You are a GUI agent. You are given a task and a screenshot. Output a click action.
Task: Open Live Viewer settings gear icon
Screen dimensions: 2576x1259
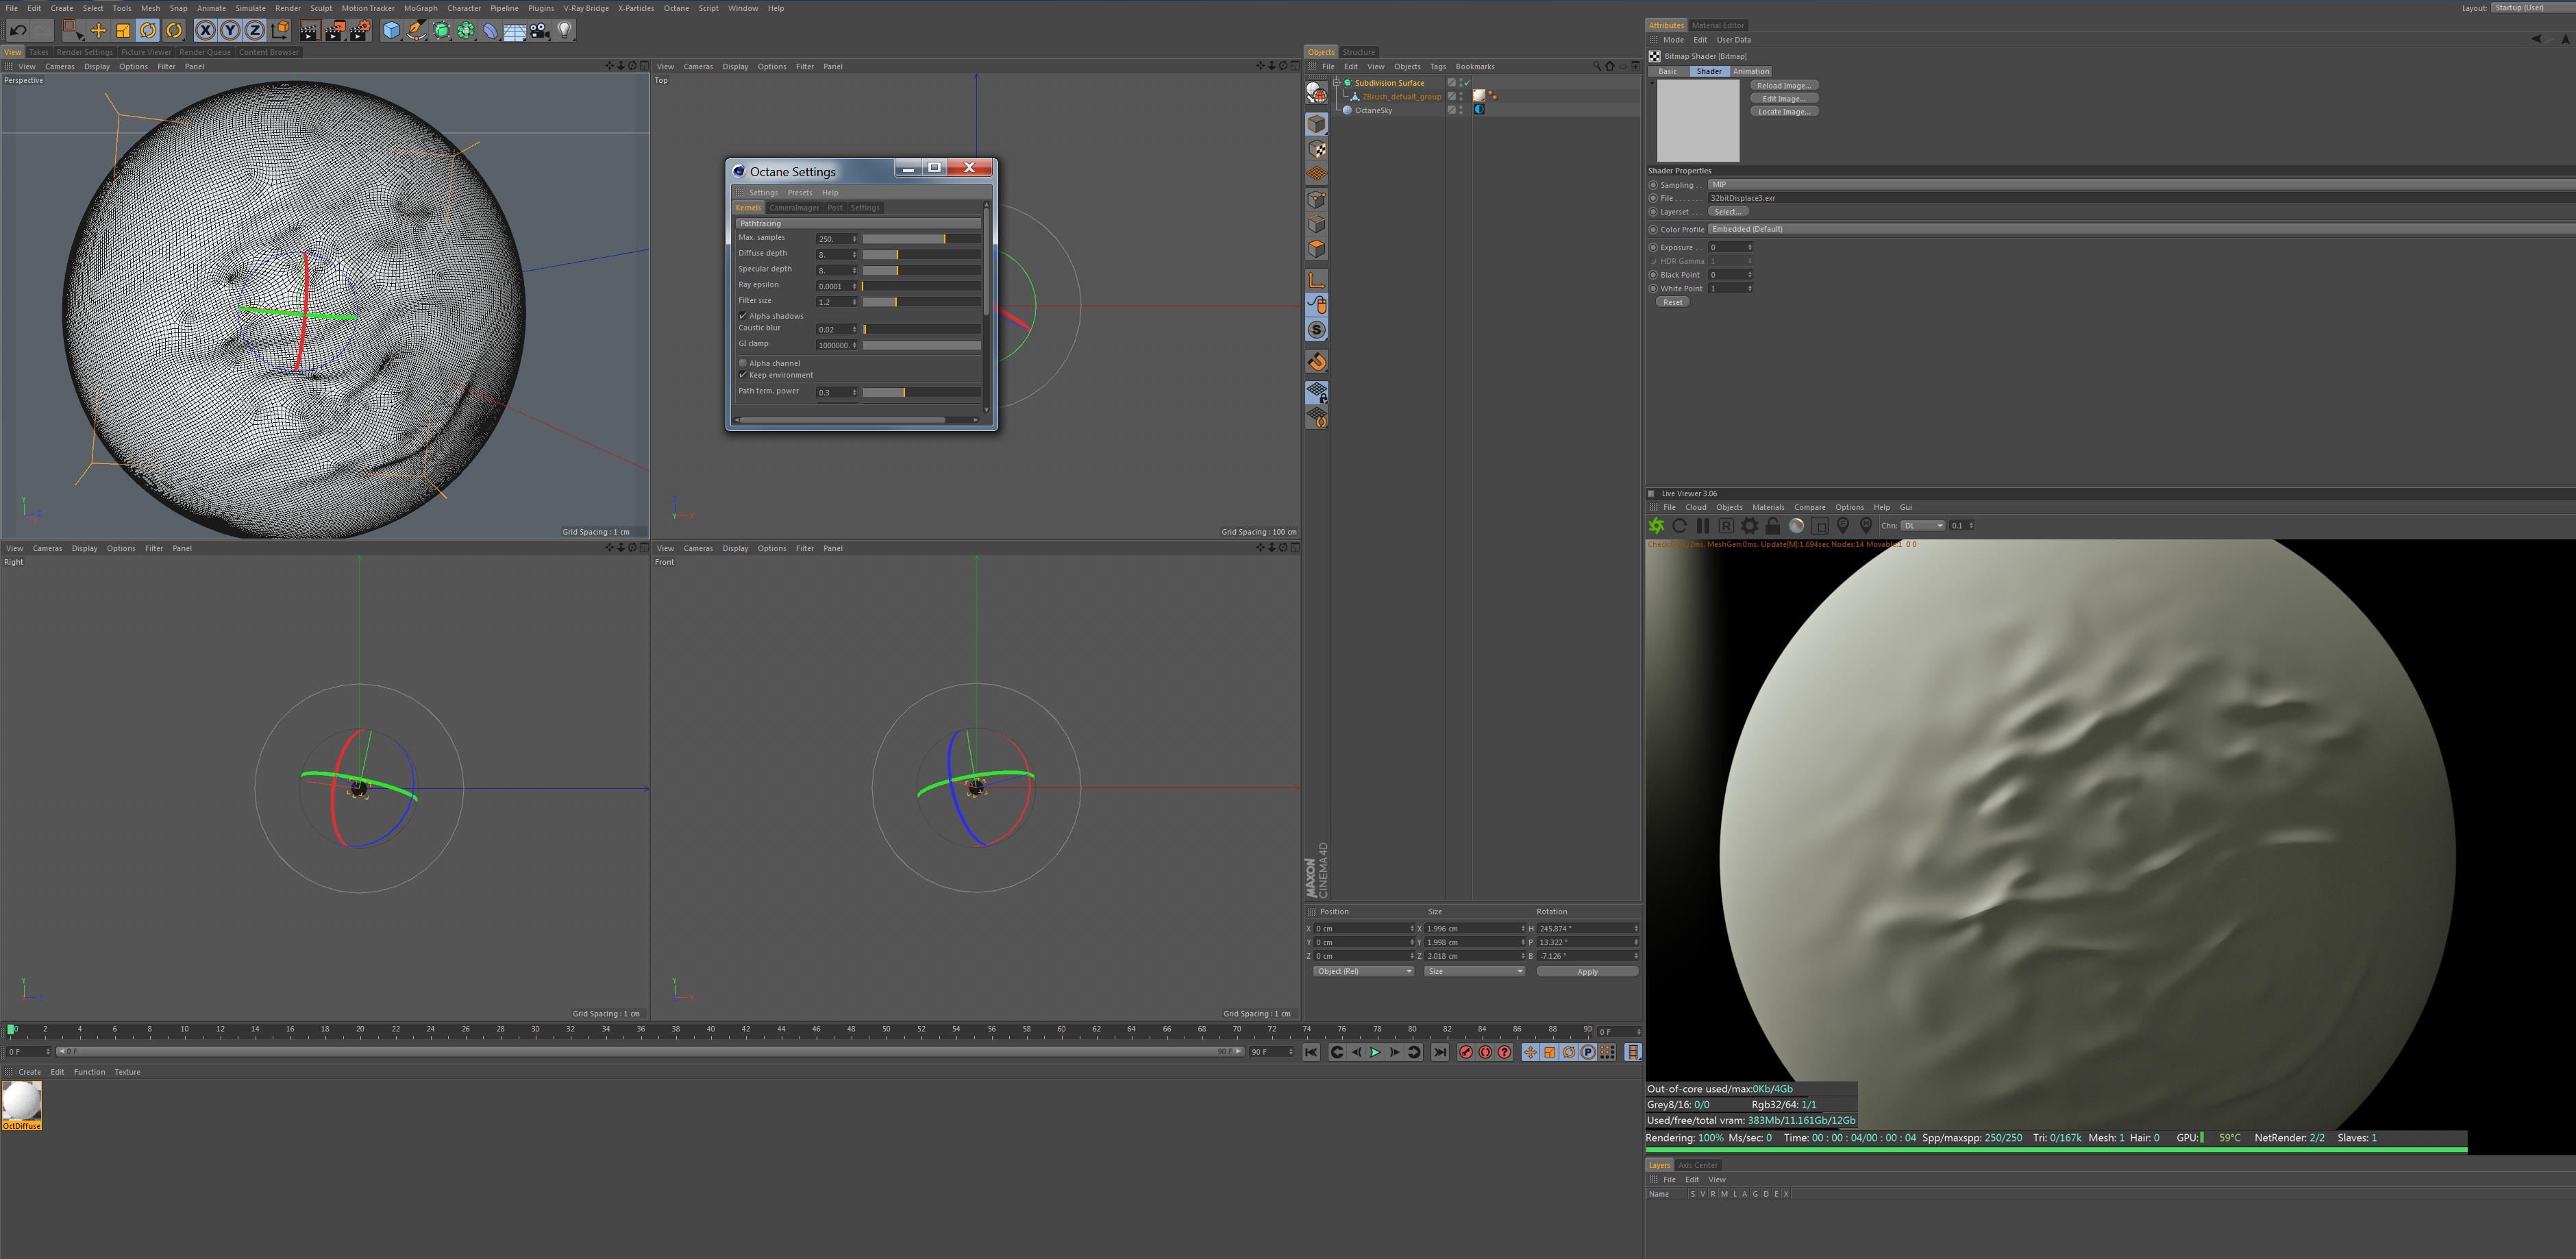pyautogui.click(x=1749, y=526)
